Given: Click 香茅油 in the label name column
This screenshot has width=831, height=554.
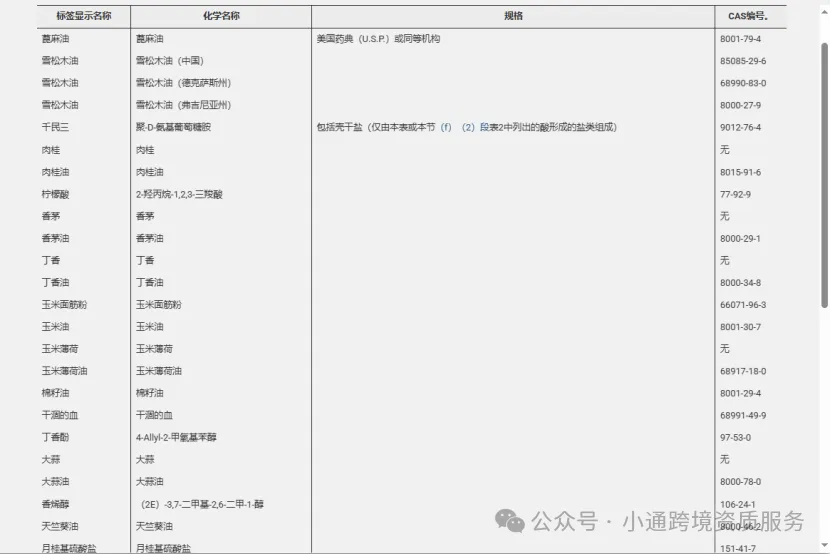Looking at the screenshot, I should click(55, 239).
